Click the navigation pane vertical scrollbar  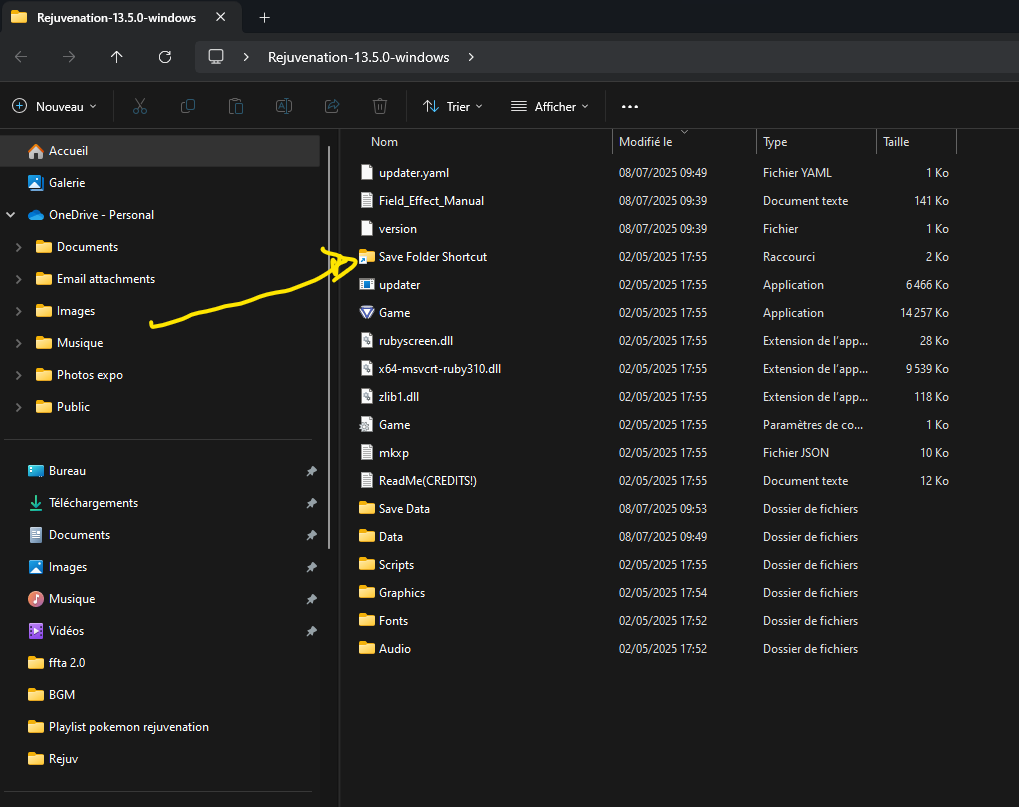[x=329, y=348]
